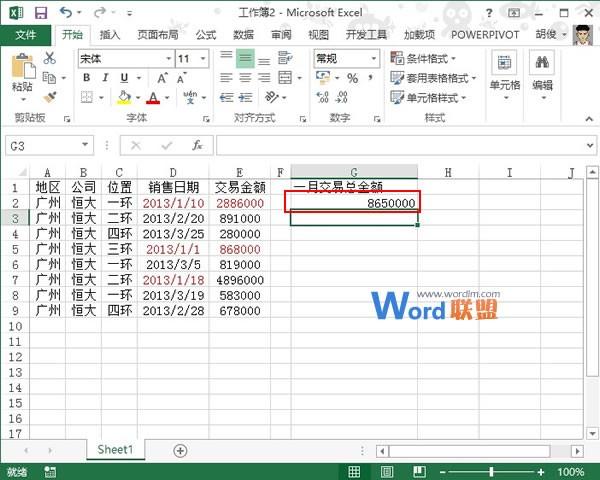Switch to the 公式 Formulas tab
Screen dimensions: 600x480
point(206,35)
